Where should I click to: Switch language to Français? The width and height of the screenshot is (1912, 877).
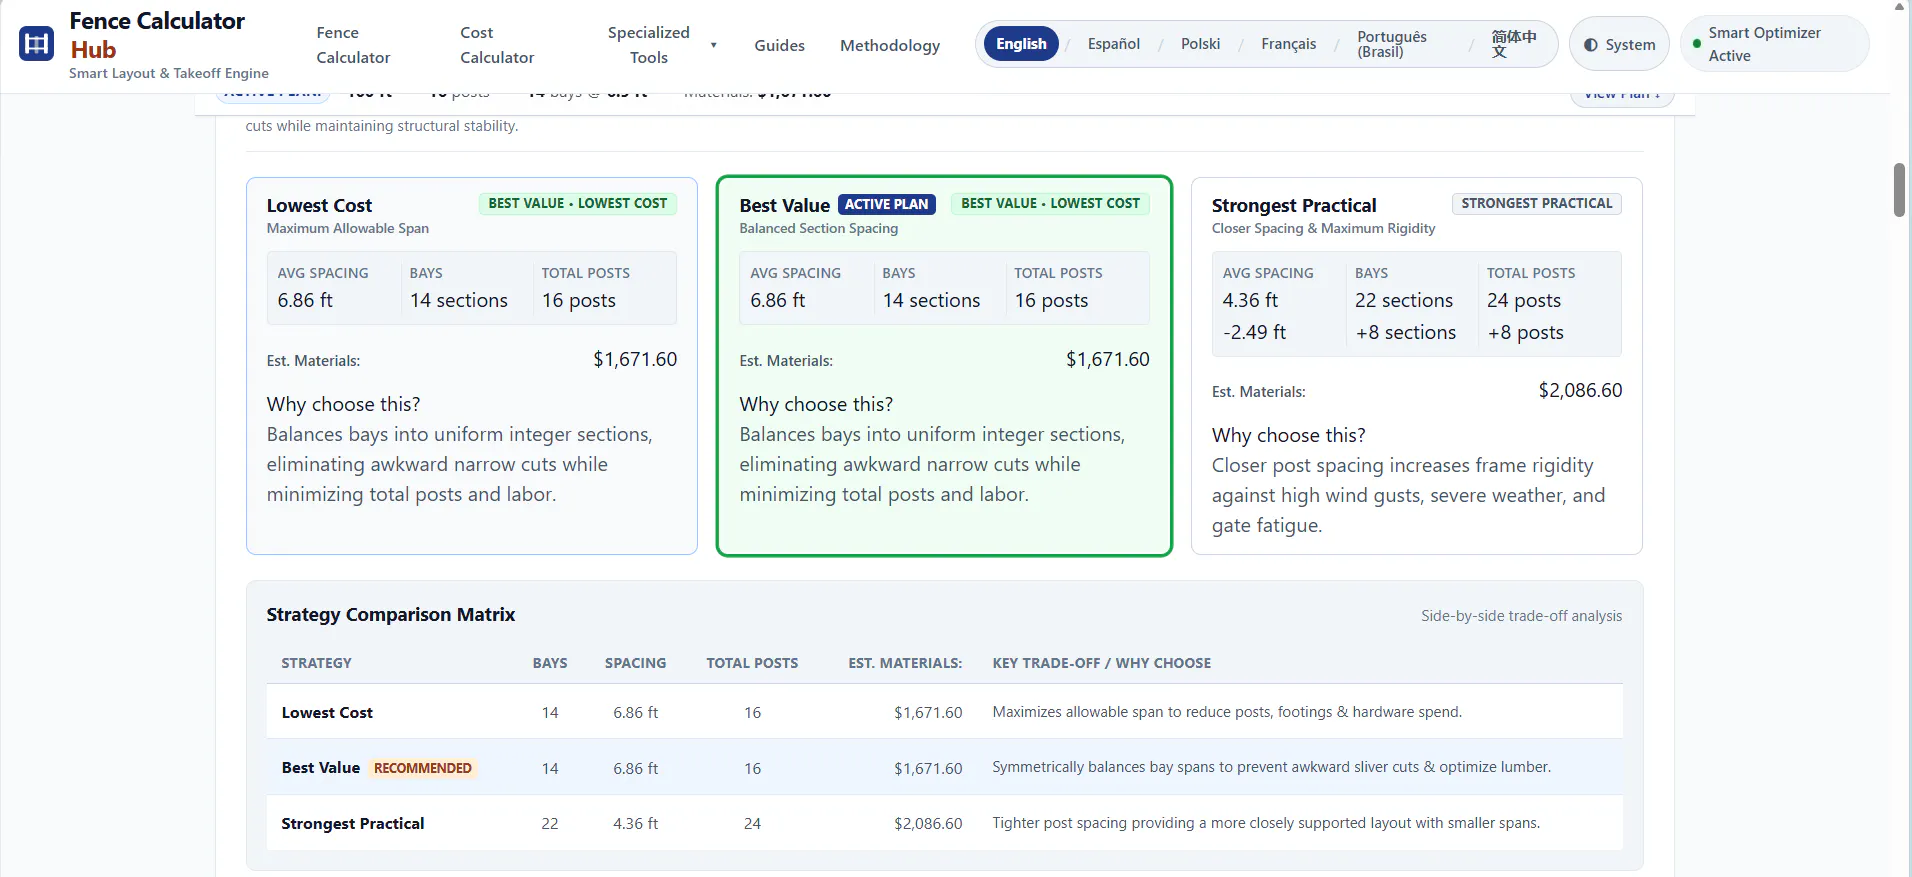point(1288,44)
